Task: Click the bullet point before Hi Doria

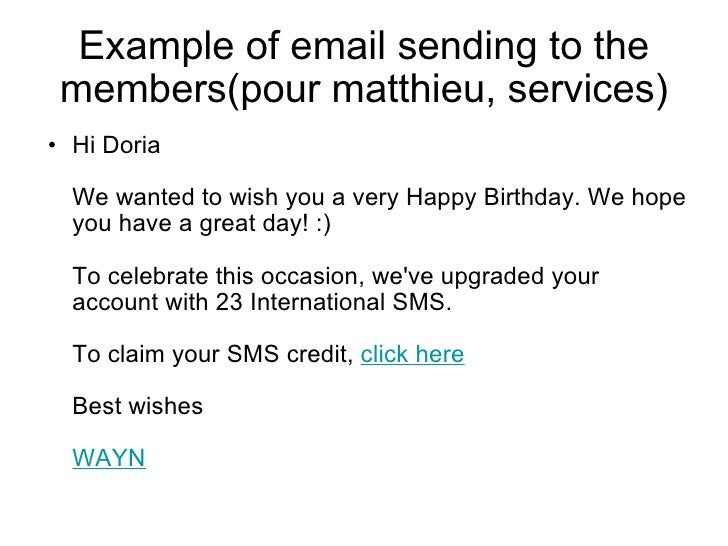Action: [x=52, y=145]
